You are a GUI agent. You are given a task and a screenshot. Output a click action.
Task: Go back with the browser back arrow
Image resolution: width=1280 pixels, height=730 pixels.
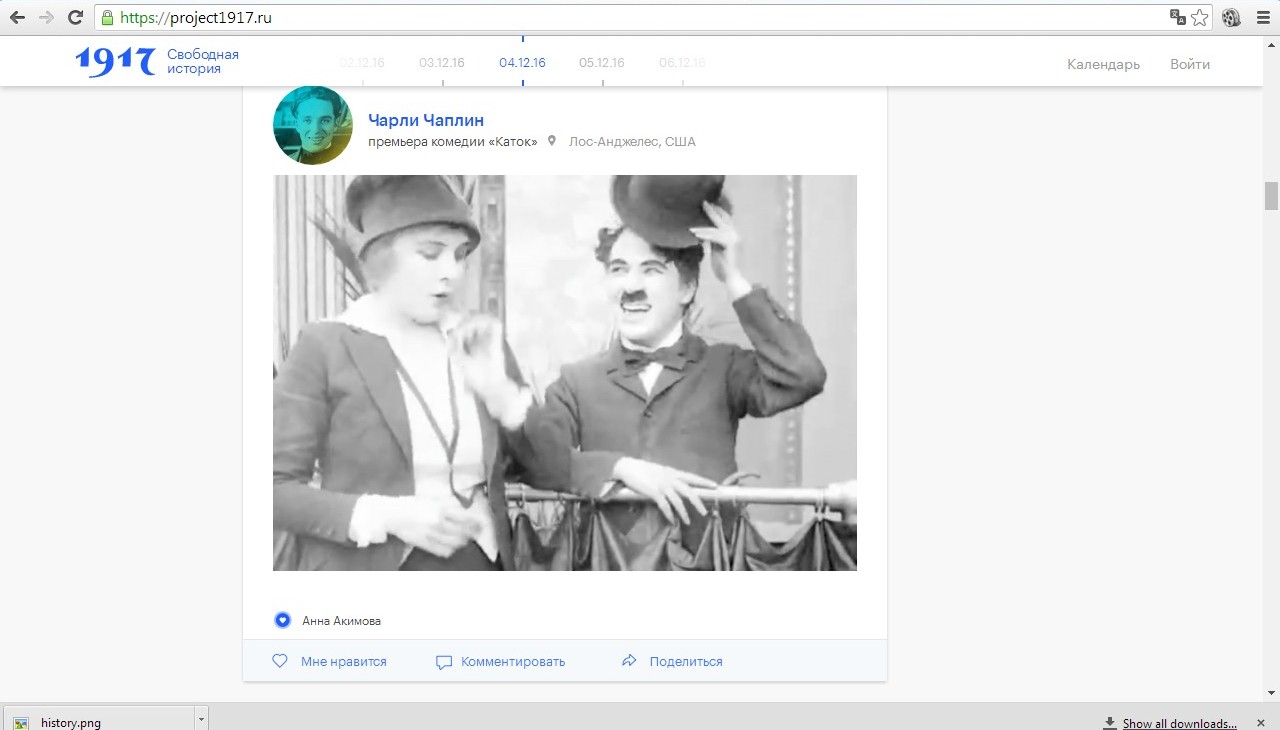17,18
